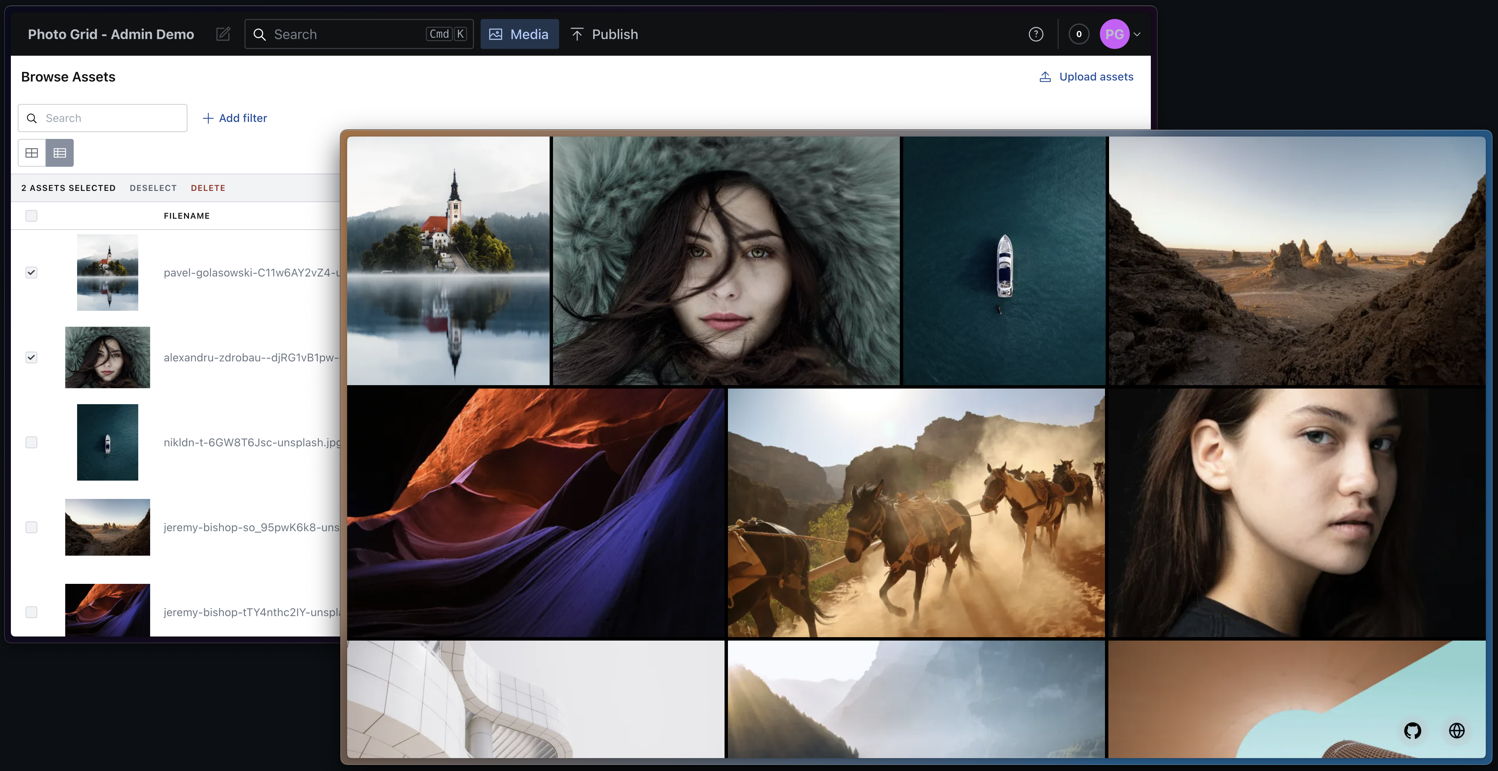
Task: Open jeremy-bishop desert thumbnail in list
Action: pyautogui.click(x=107, y=527)
